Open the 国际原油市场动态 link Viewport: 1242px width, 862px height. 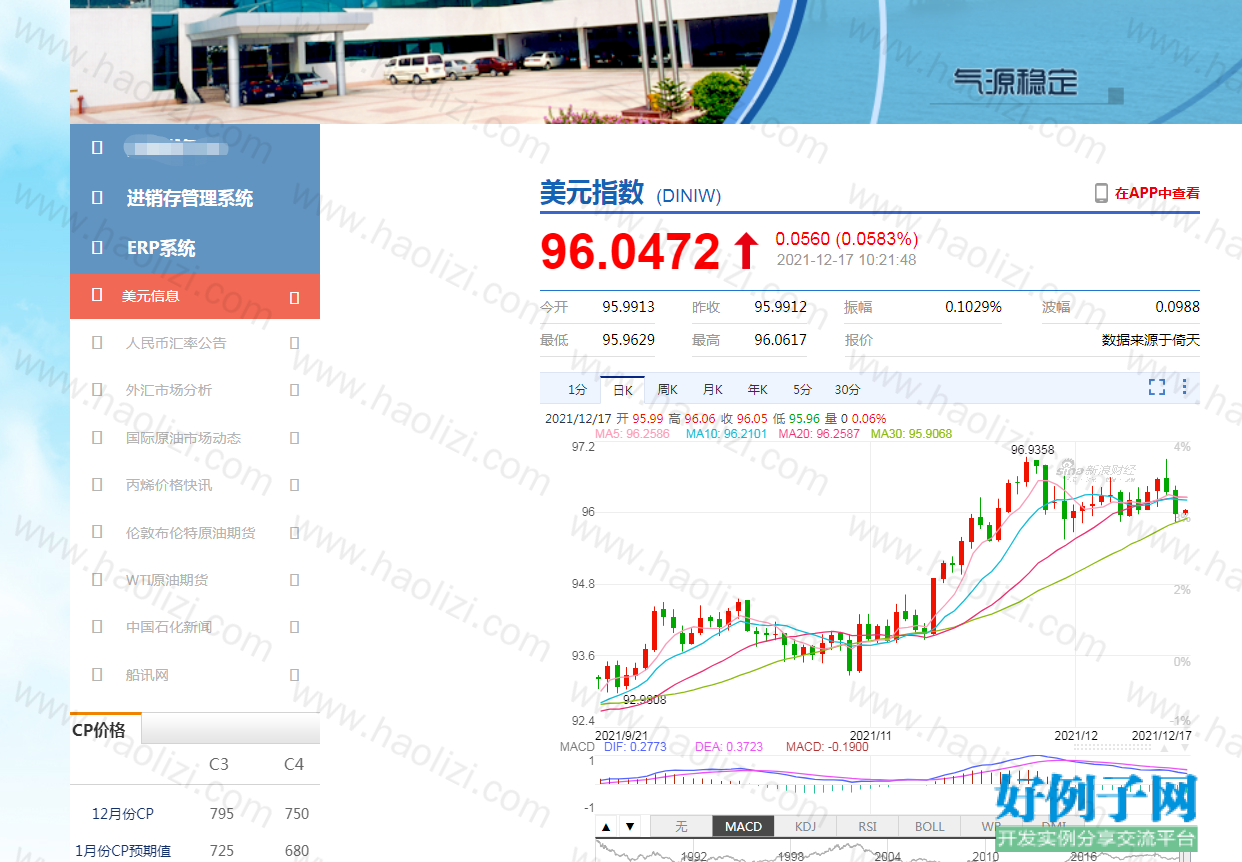(183, 438)
